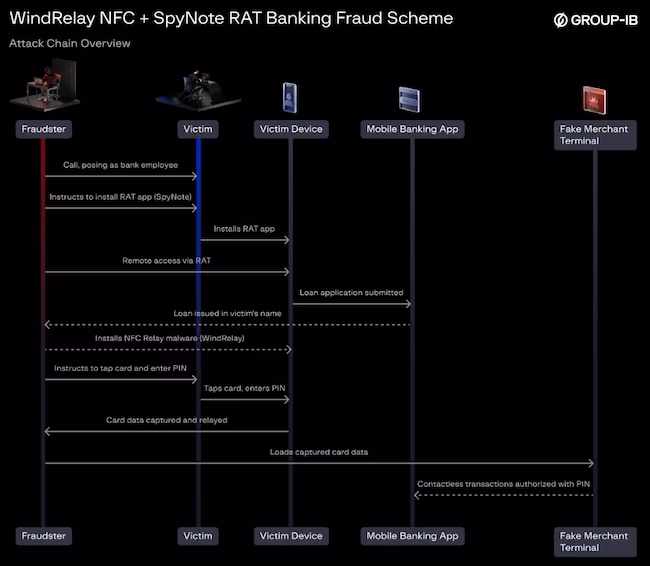Select the bottom Victim Device label box
The width and height of the screenshot is (650, 566).
click(291, 536)
